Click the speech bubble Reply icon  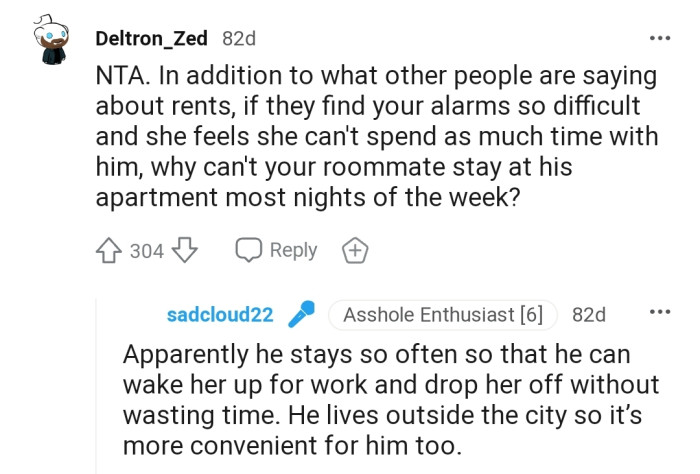tap(247, 250)
